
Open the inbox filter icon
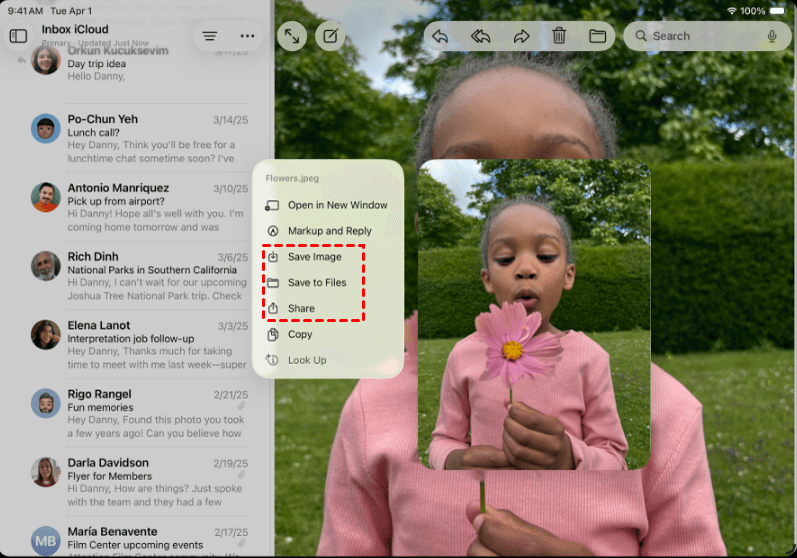coord(209,36)
